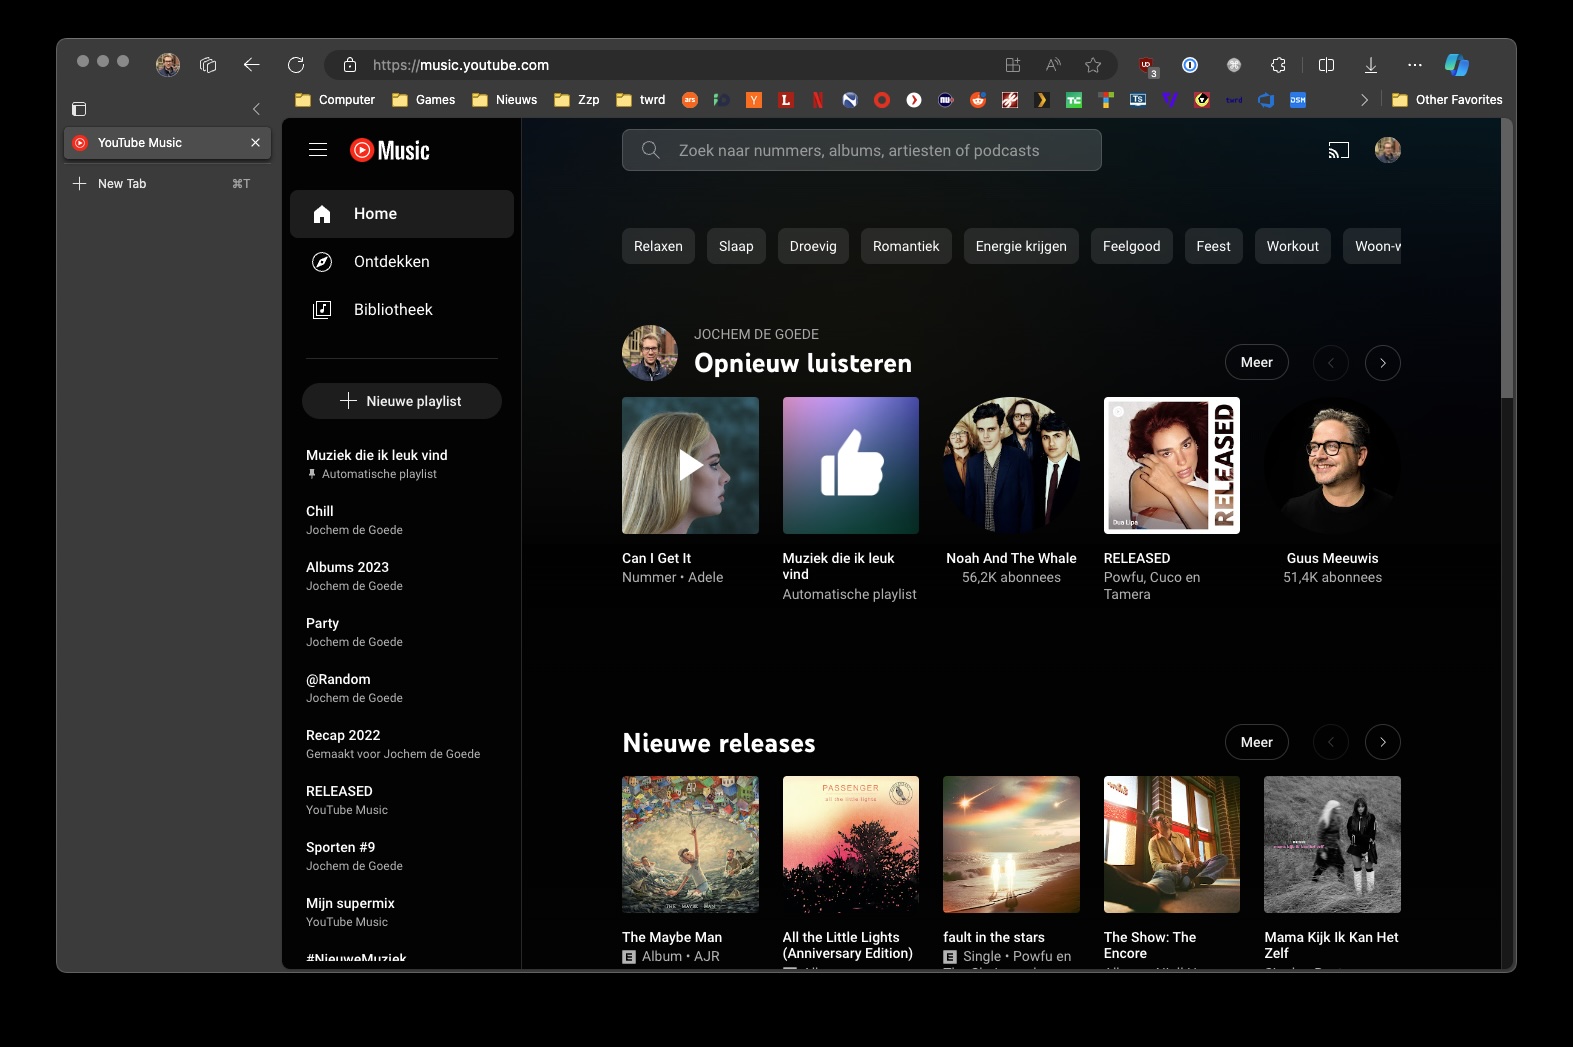This screenshot has height=1047, width=1573.
Task: Open Mama Kijk Ik Kan Het Zelf cover
Action: 1333,844
